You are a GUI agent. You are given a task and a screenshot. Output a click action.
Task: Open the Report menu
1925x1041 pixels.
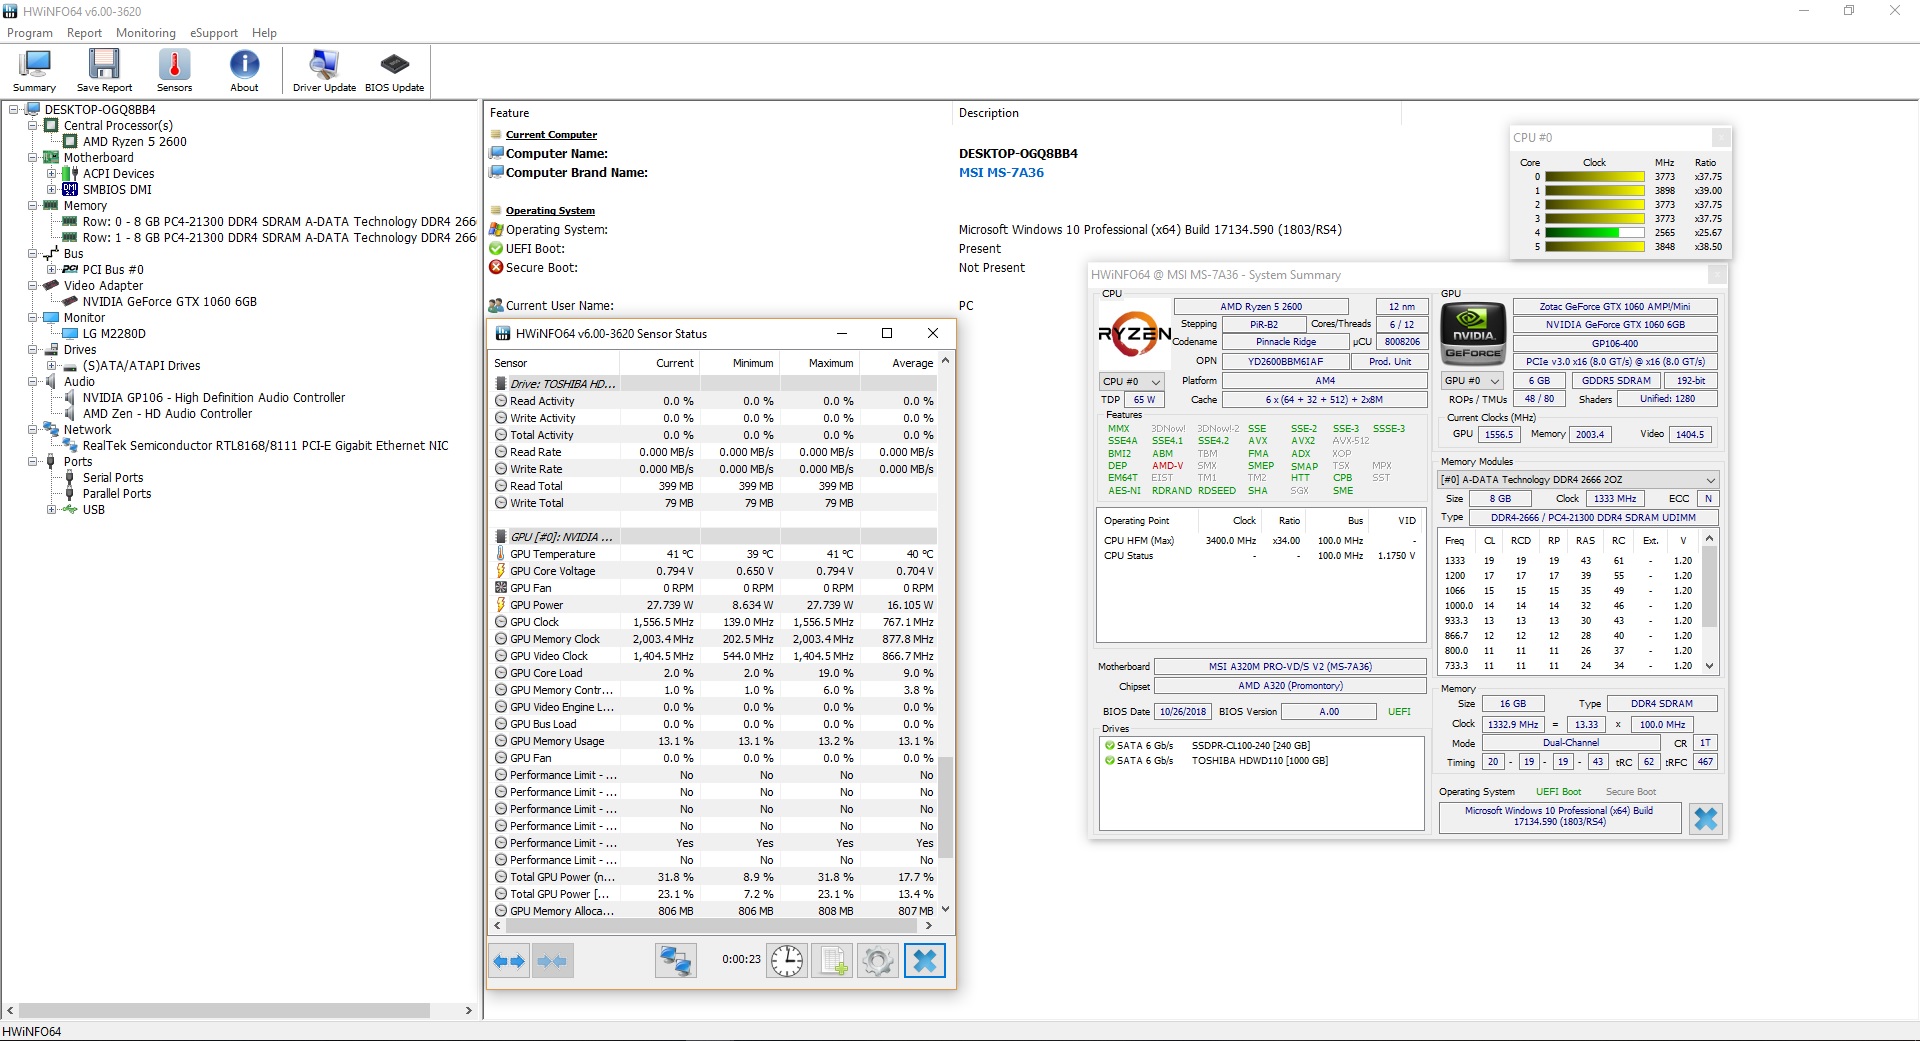[84, 33]
